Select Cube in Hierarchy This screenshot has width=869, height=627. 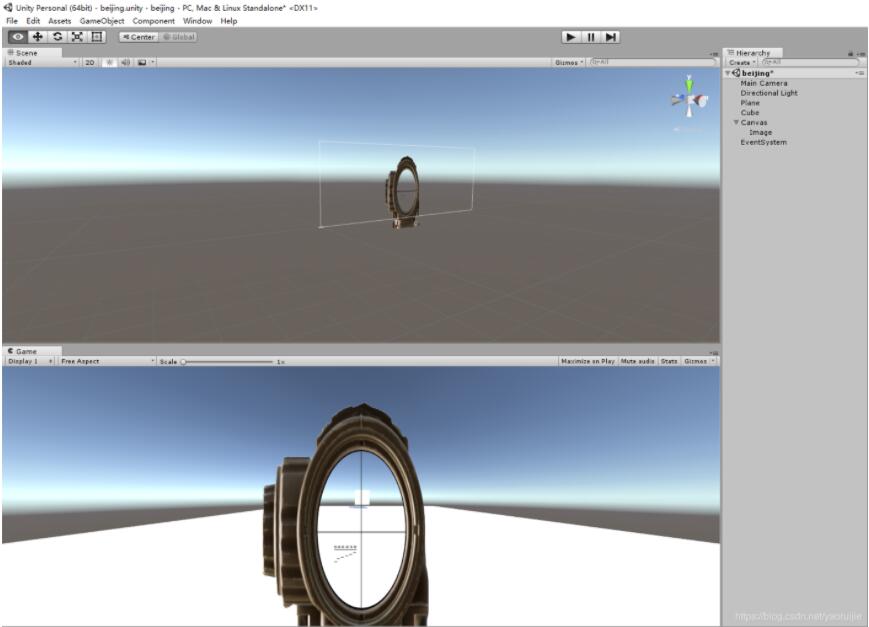(x=750, y=113)
